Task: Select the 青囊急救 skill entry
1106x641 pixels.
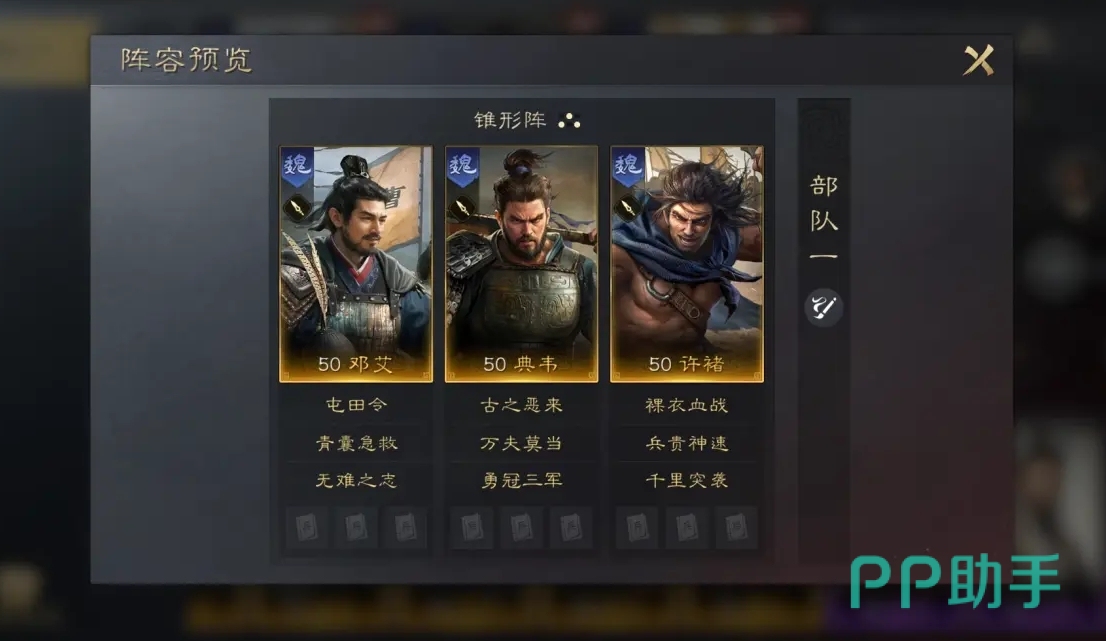Action: click(x=356, y=443)
